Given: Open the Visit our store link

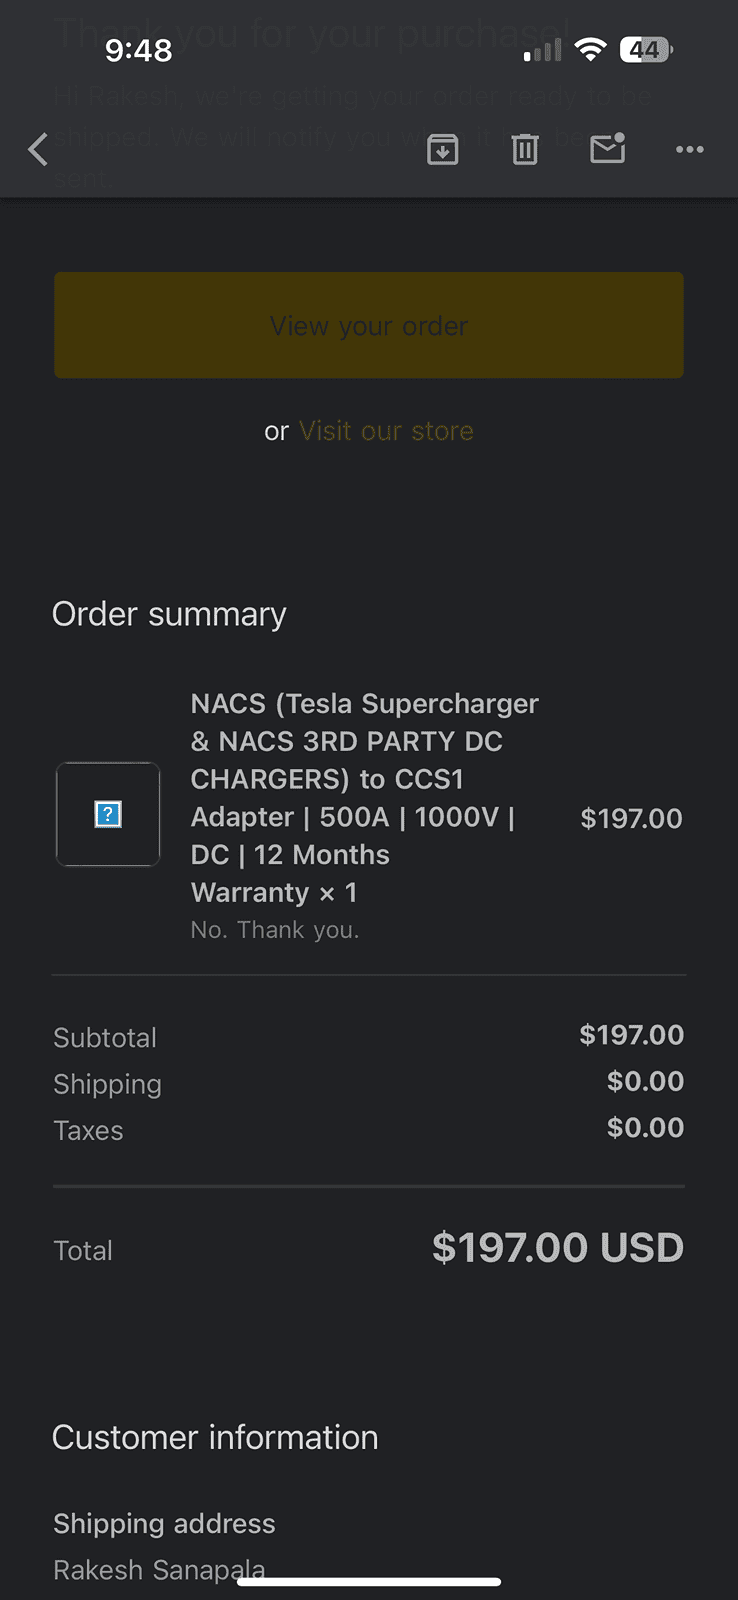Looking at the screenshot, I should pyautogui.click(x=386, y=431).
